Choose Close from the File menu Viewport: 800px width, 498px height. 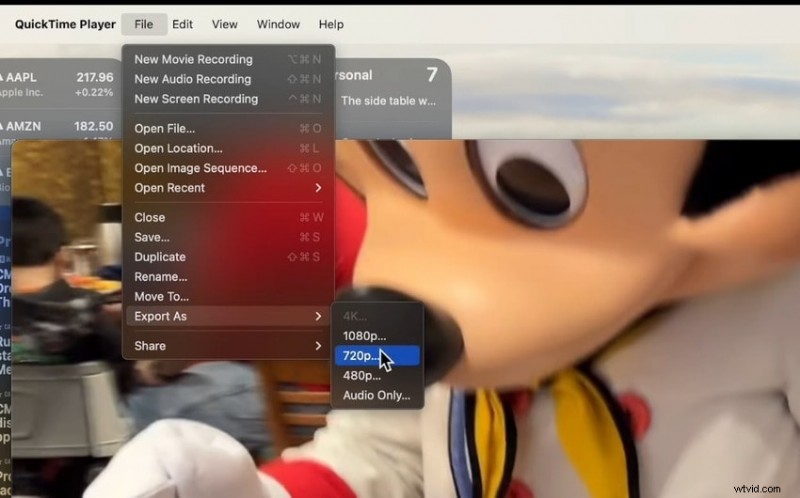[x=228, y=218]
